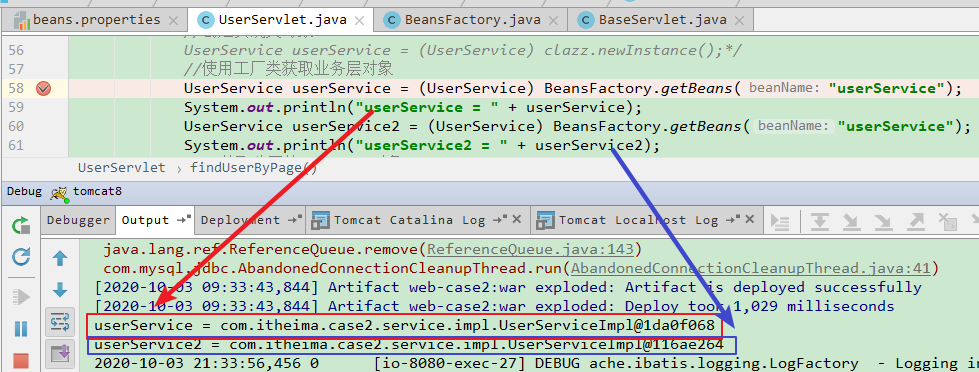This screenshot has width=979, height=372.
Task: Click the "Artifact is deployed successfully" log line
Action: [508, 287]
